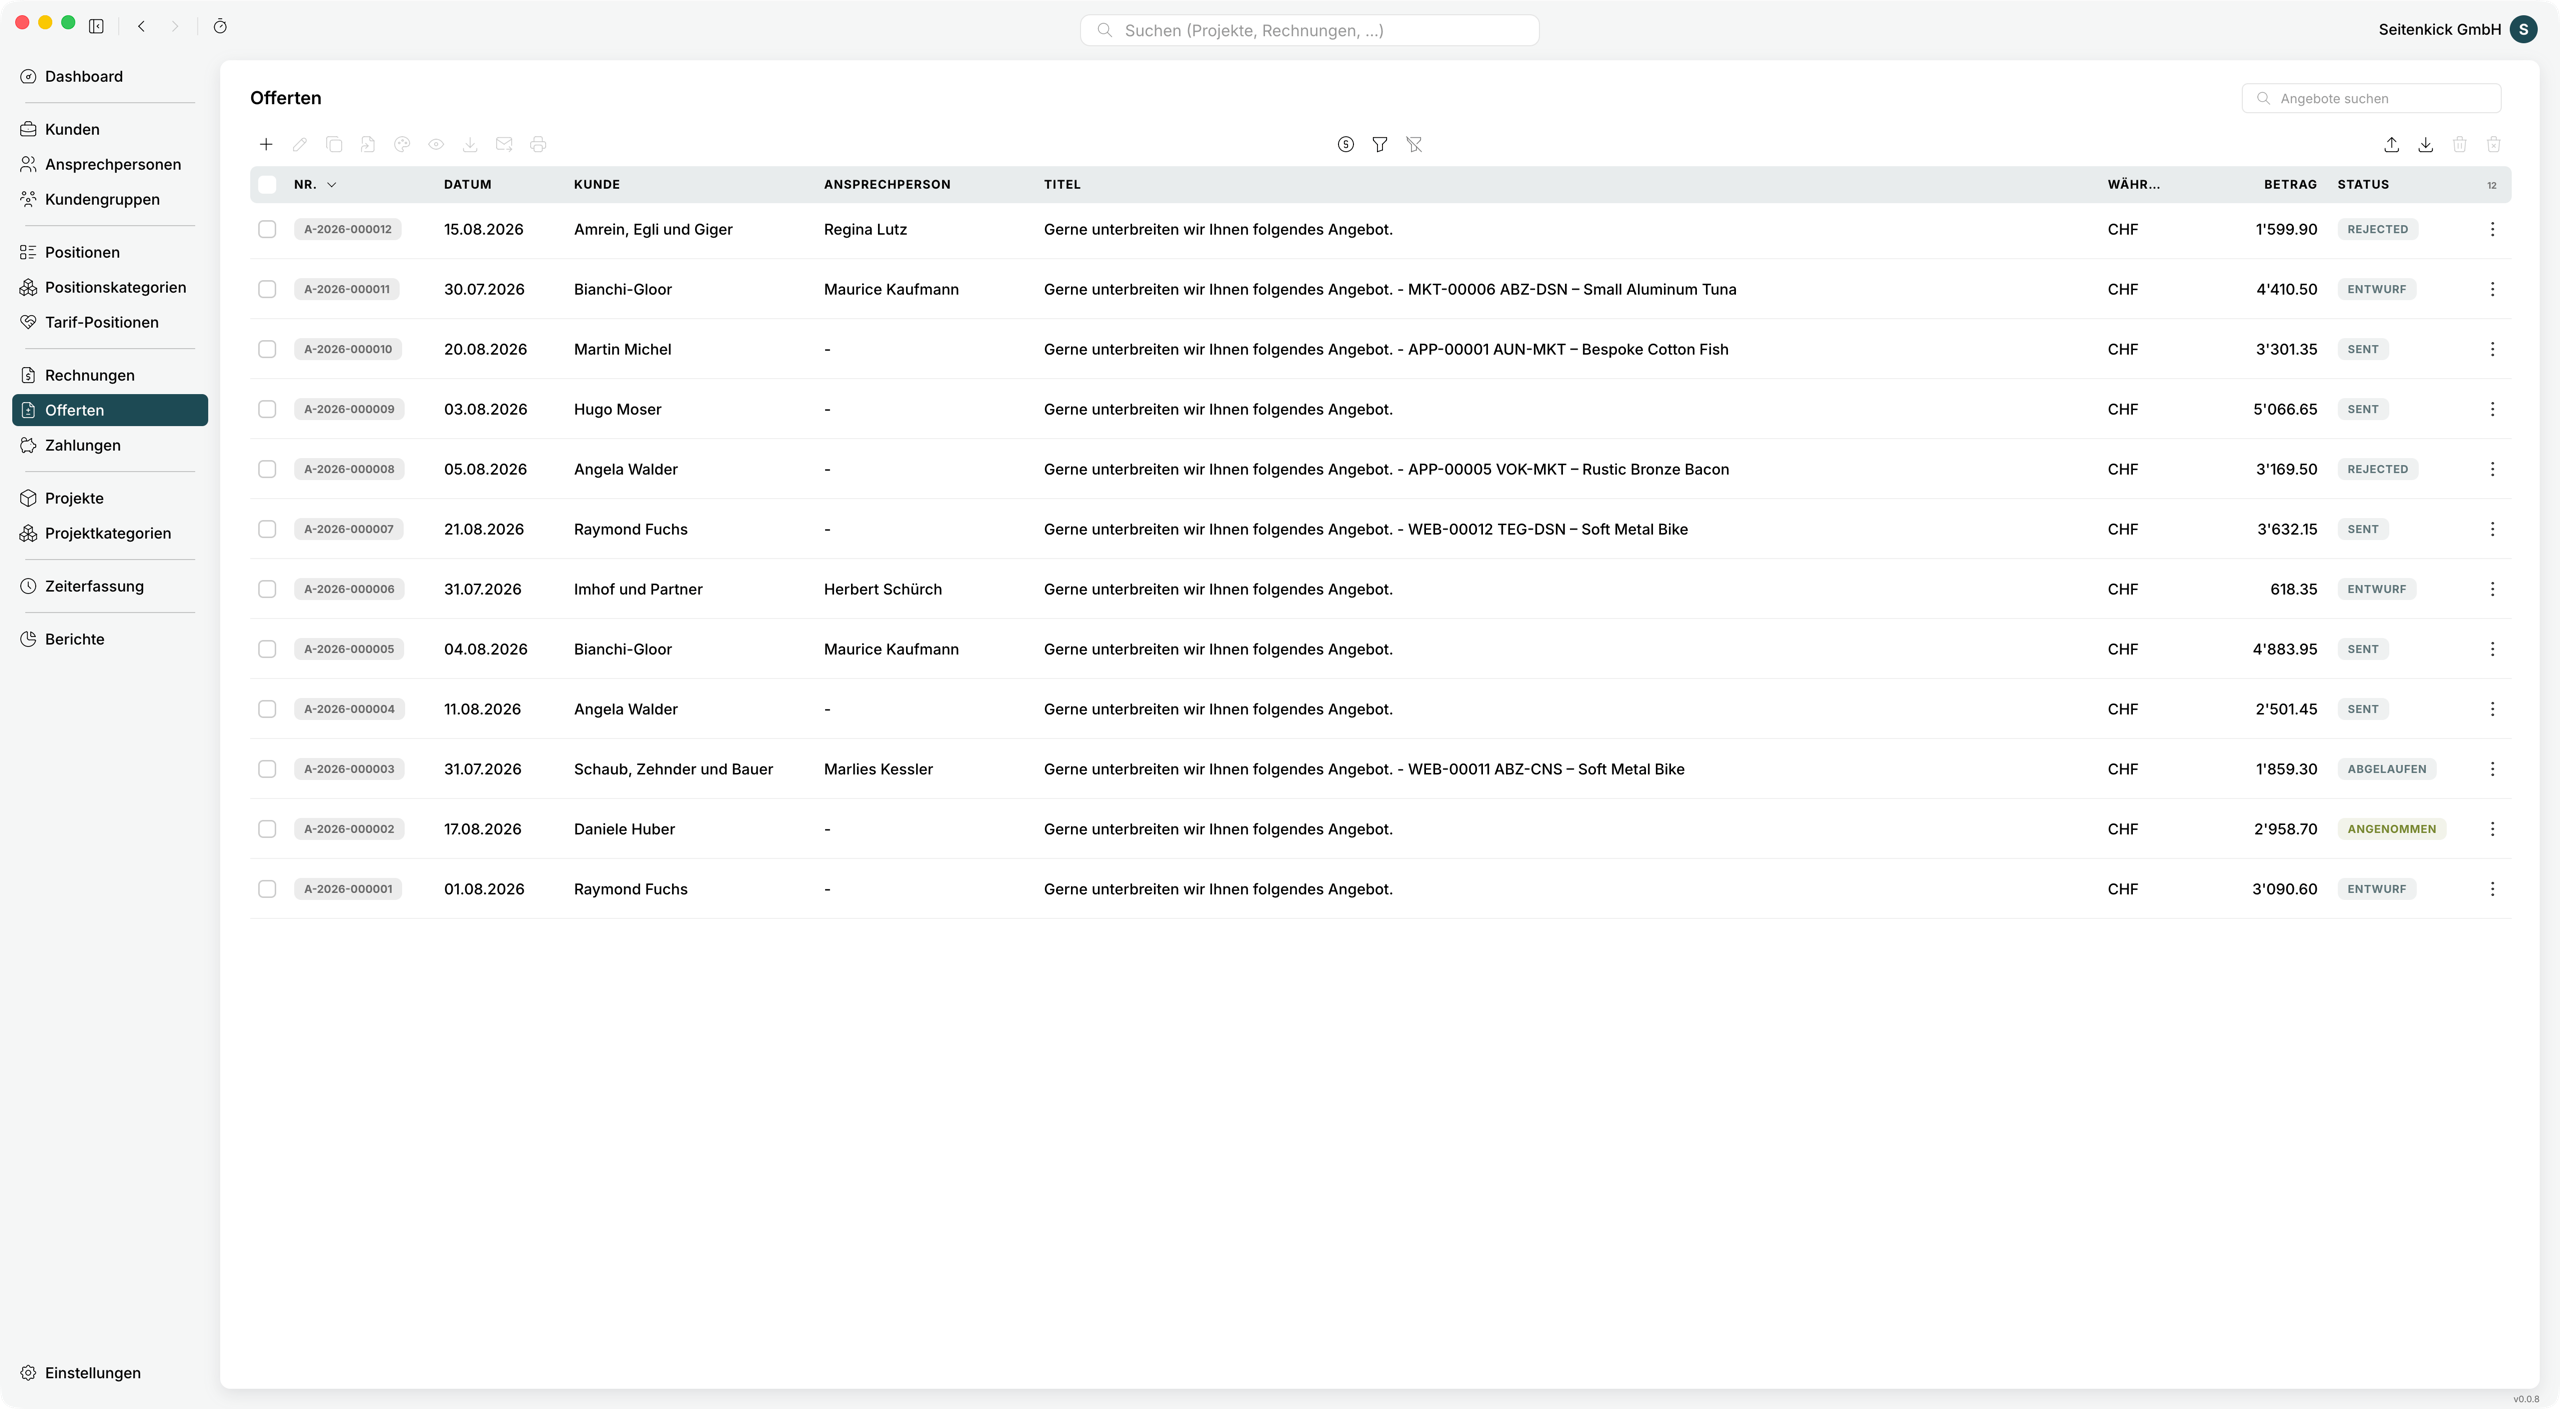
Task: Open three-dot menu for Imhof und Partner row
Action: coord(2492,589)
